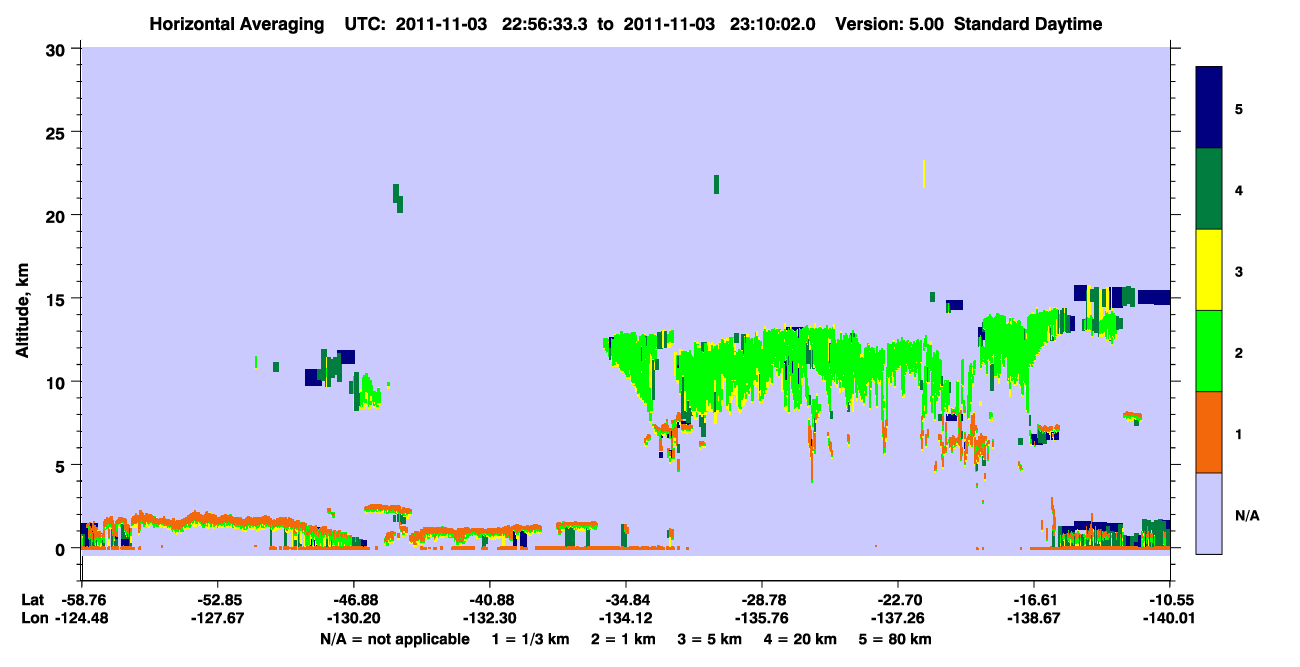The width and height of the screenshot is (1300, 667).
Task: Click the latitude value -40.88
Action: tap(490, 600)
